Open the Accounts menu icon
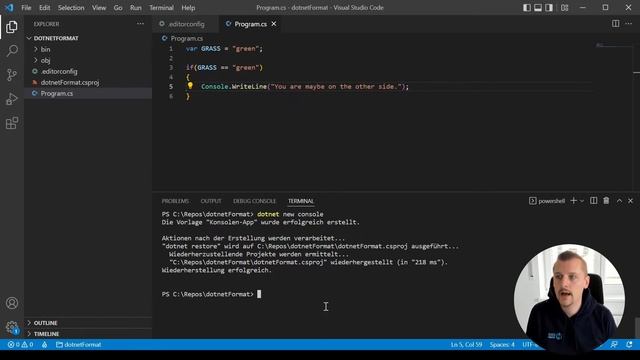 pyautogui.click(x=12, y=303)
